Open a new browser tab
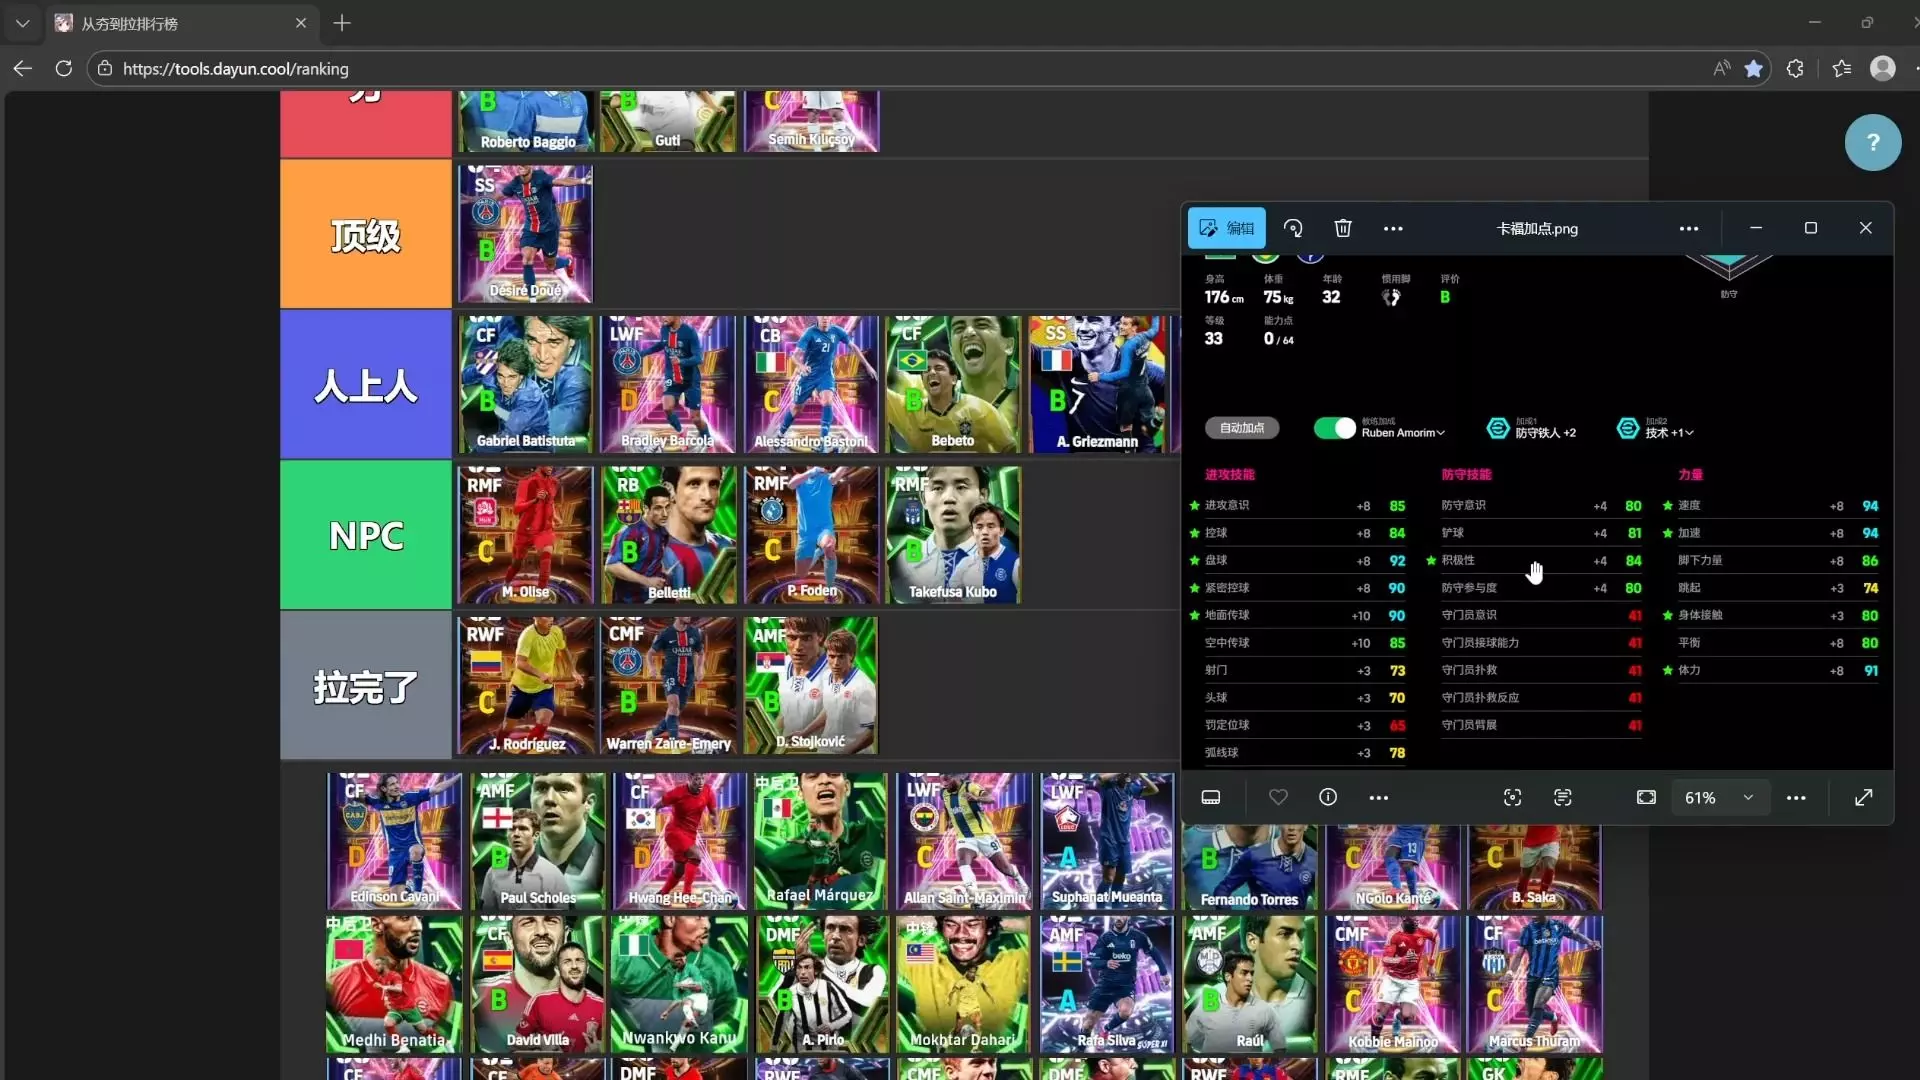The width and height of the screenshot is (1920, 1080). coord(342,23)
